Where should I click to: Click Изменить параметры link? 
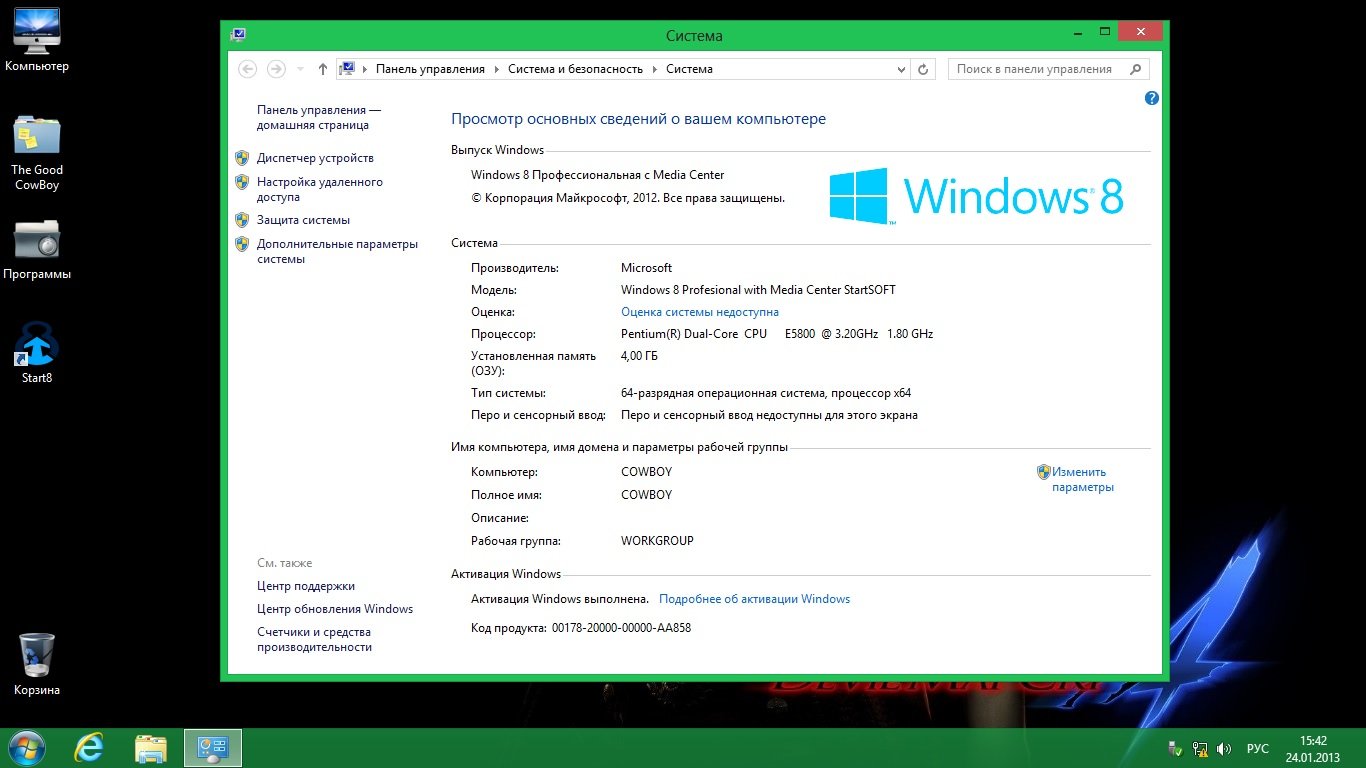(1083, 480)
